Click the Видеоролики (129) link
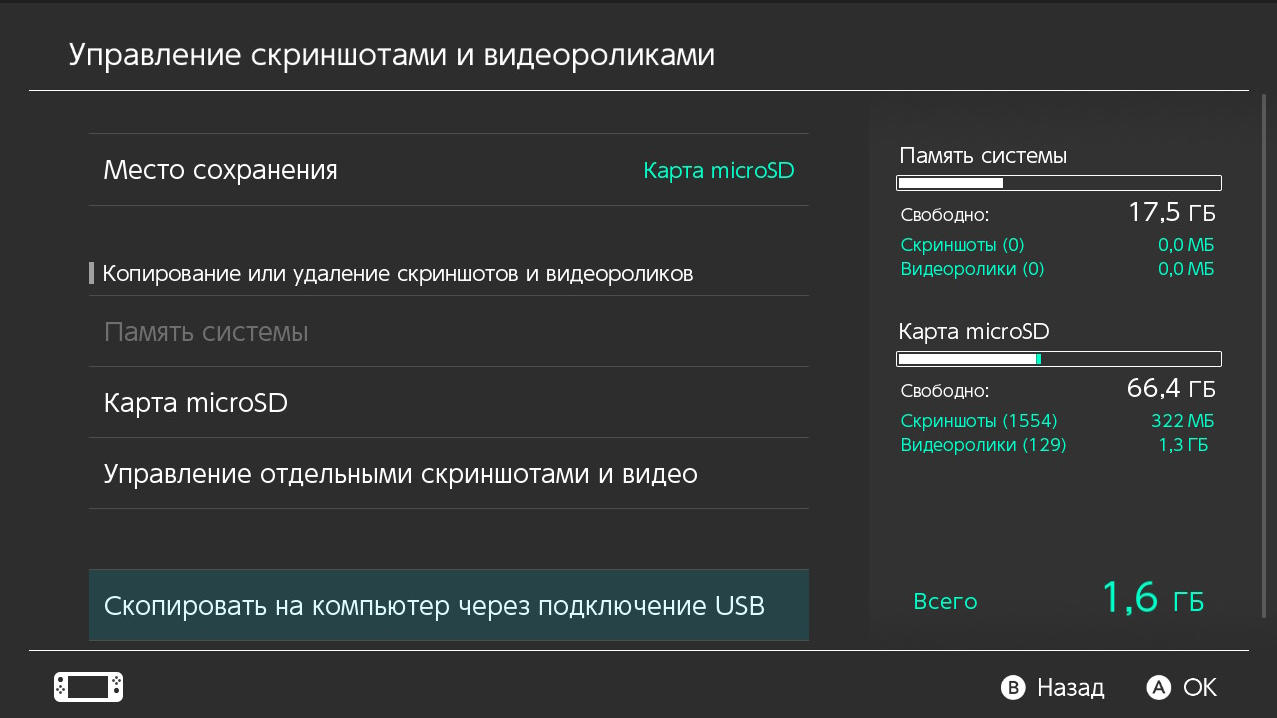The image size is (1277, 718). tap(983, 444)
